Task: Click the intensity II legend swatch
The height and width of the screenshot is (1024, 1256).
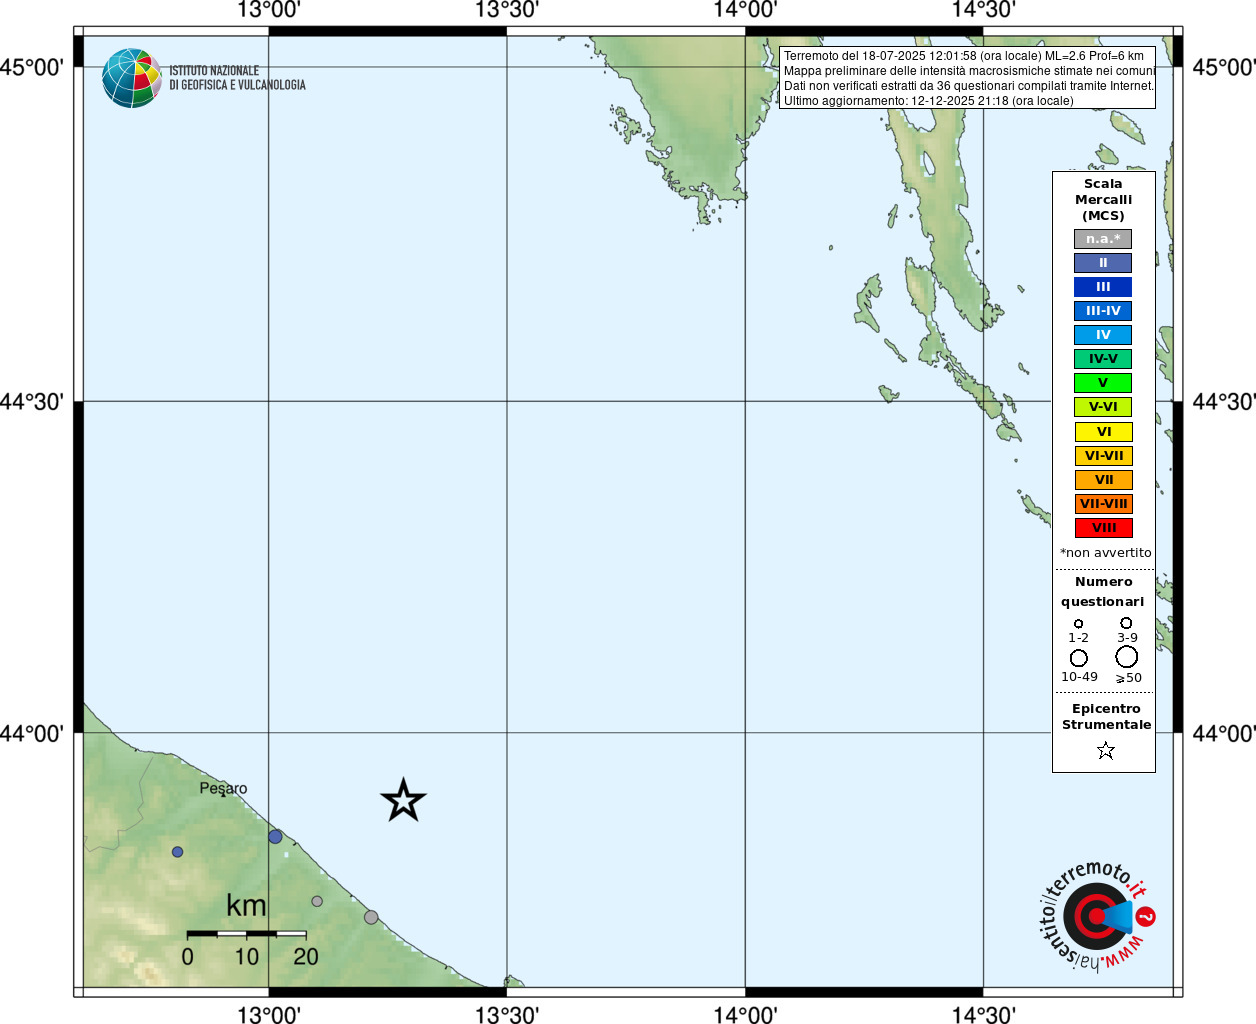Action: click(x=1103, y=263)
